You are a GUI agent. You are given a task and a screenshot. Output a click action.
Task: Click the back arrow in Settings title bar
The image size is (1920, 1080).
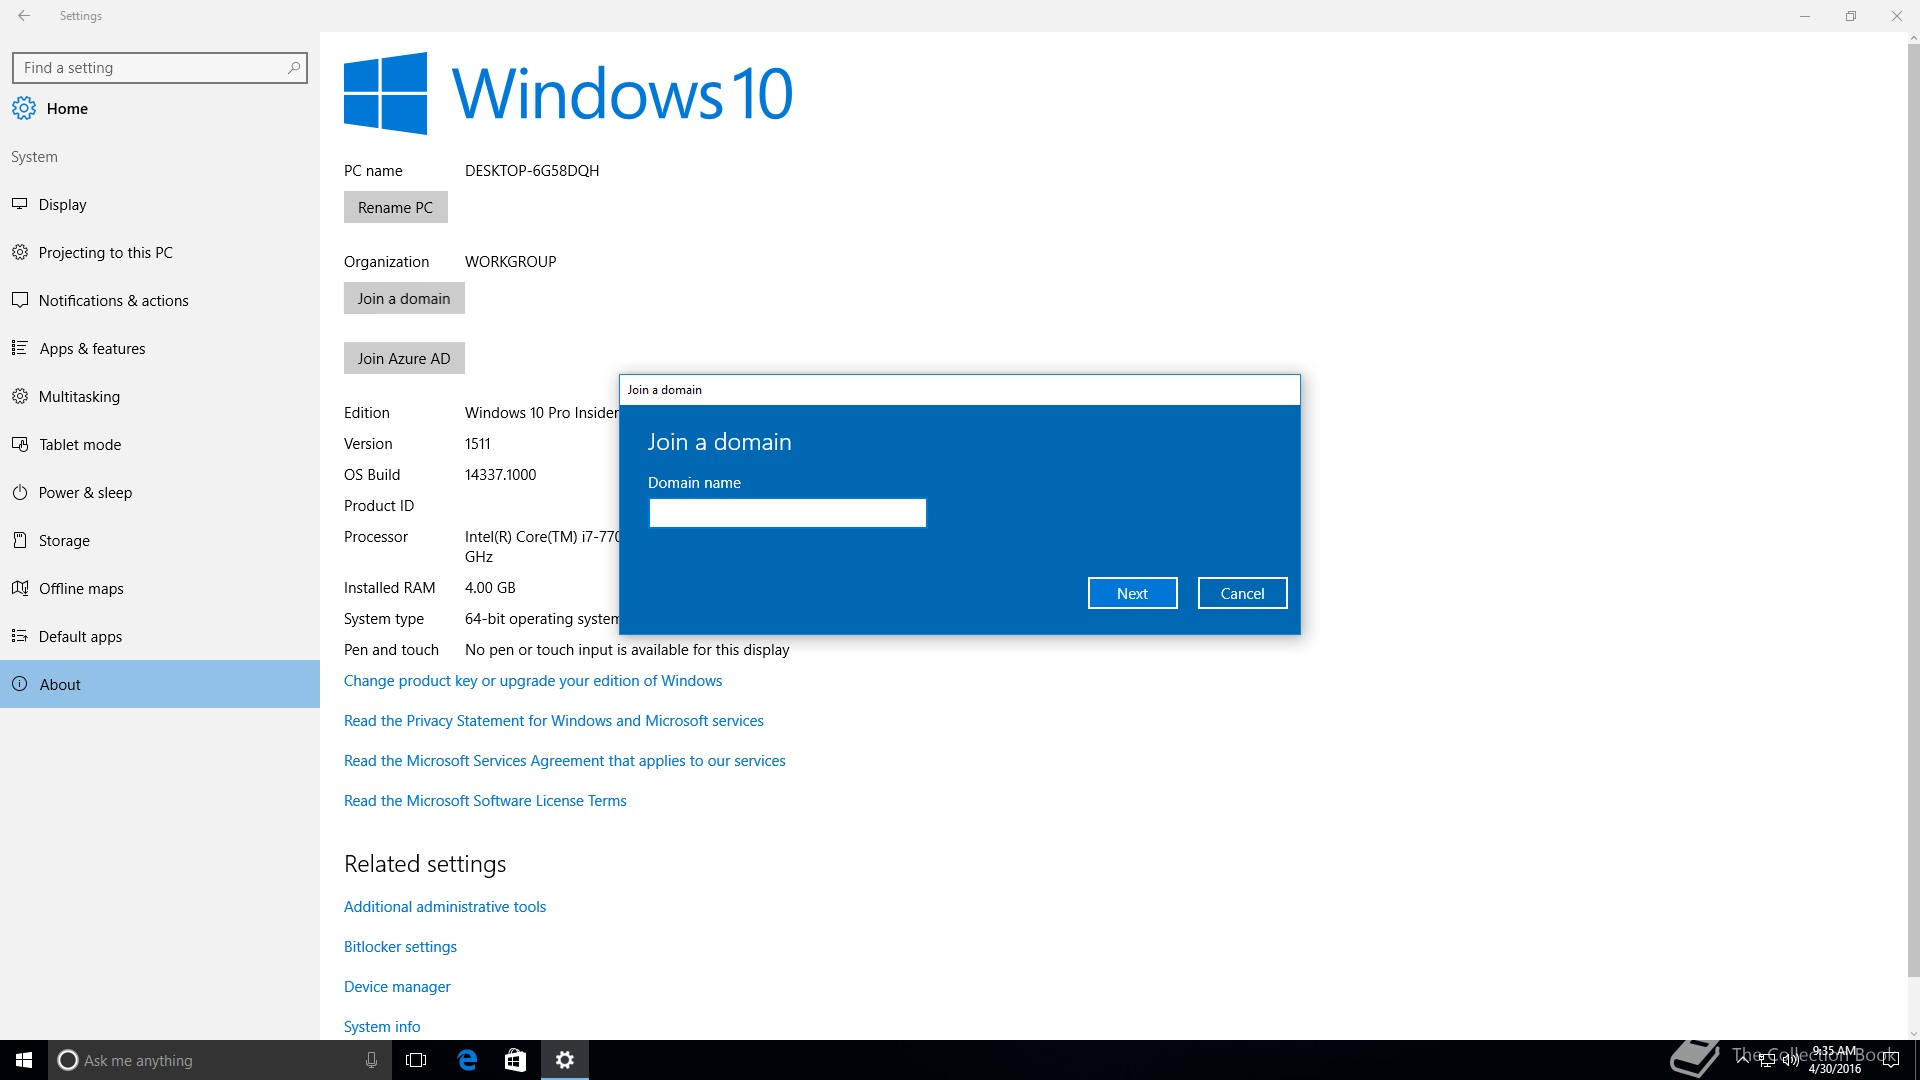pyautogui.click(x=24, y=16)
